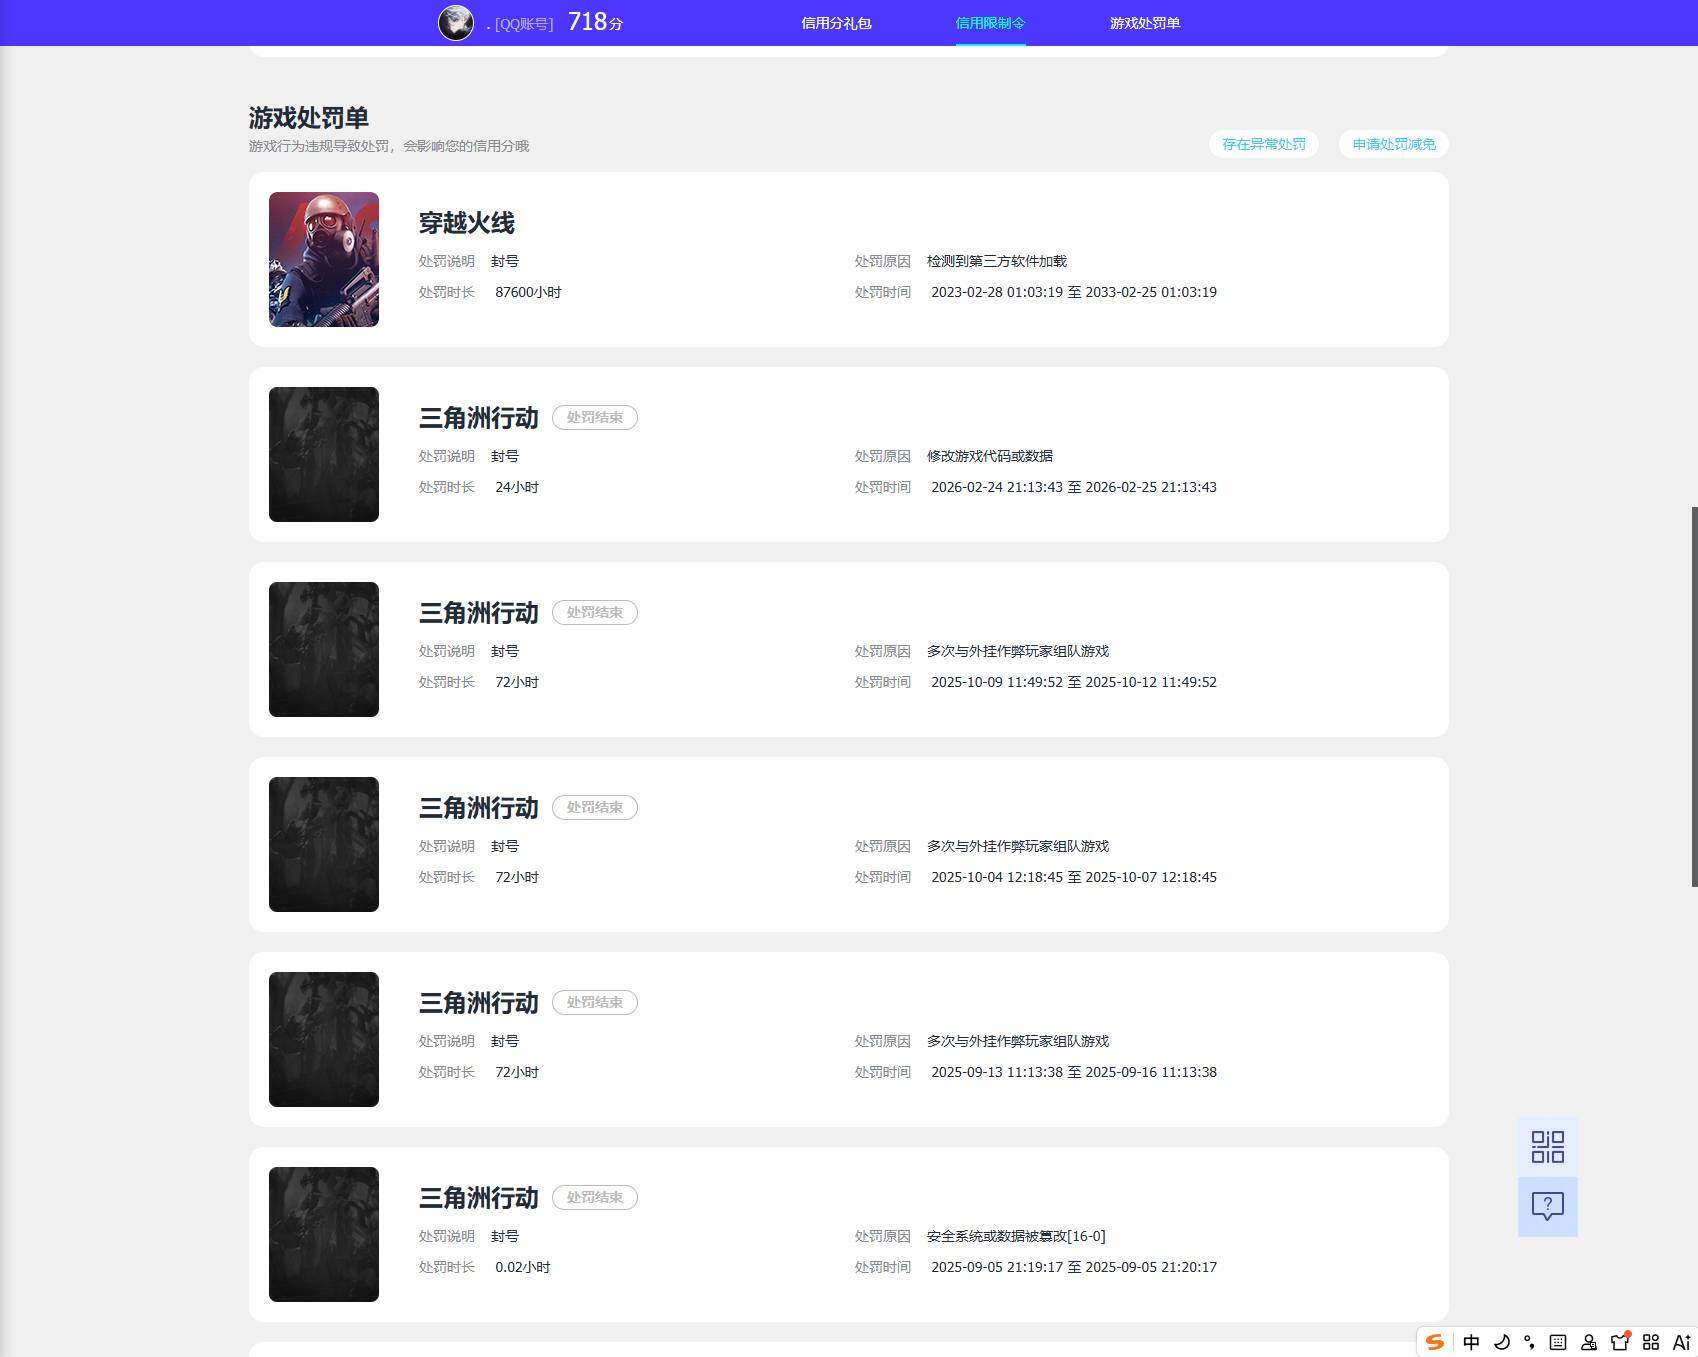Image resolution: width=1698 pixels, height=1357 pixels.
Task: Click the user account icon in IME bar
Action: (1589, 1342)
